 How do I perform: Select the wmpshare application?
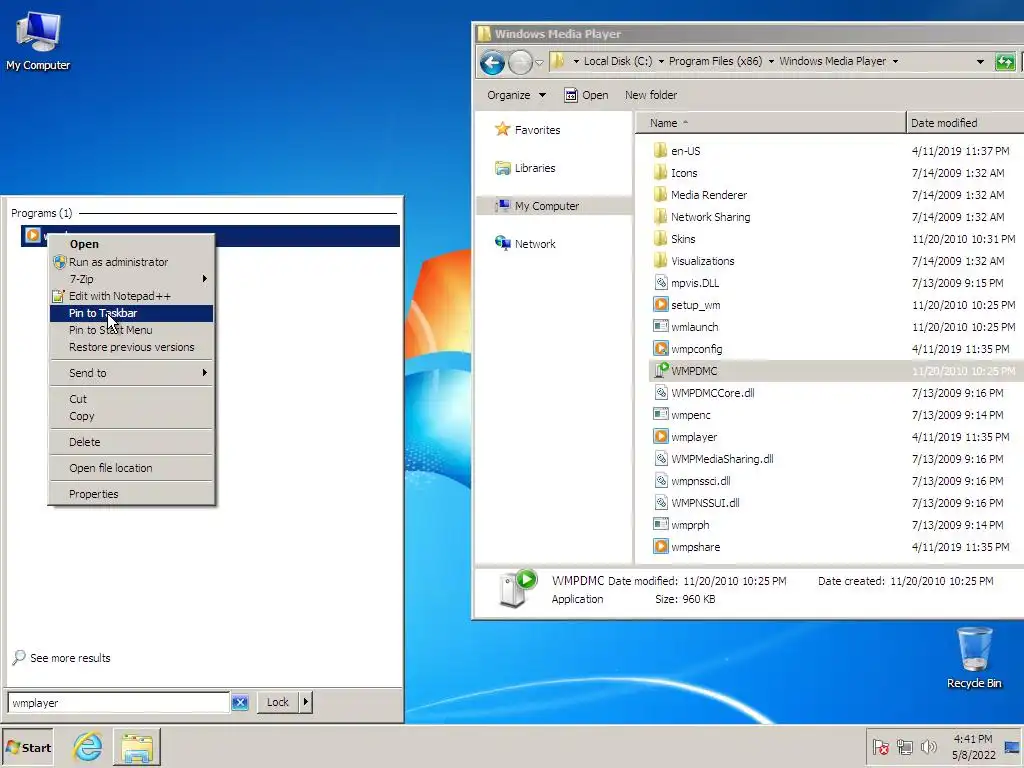[x=695, y=547]
